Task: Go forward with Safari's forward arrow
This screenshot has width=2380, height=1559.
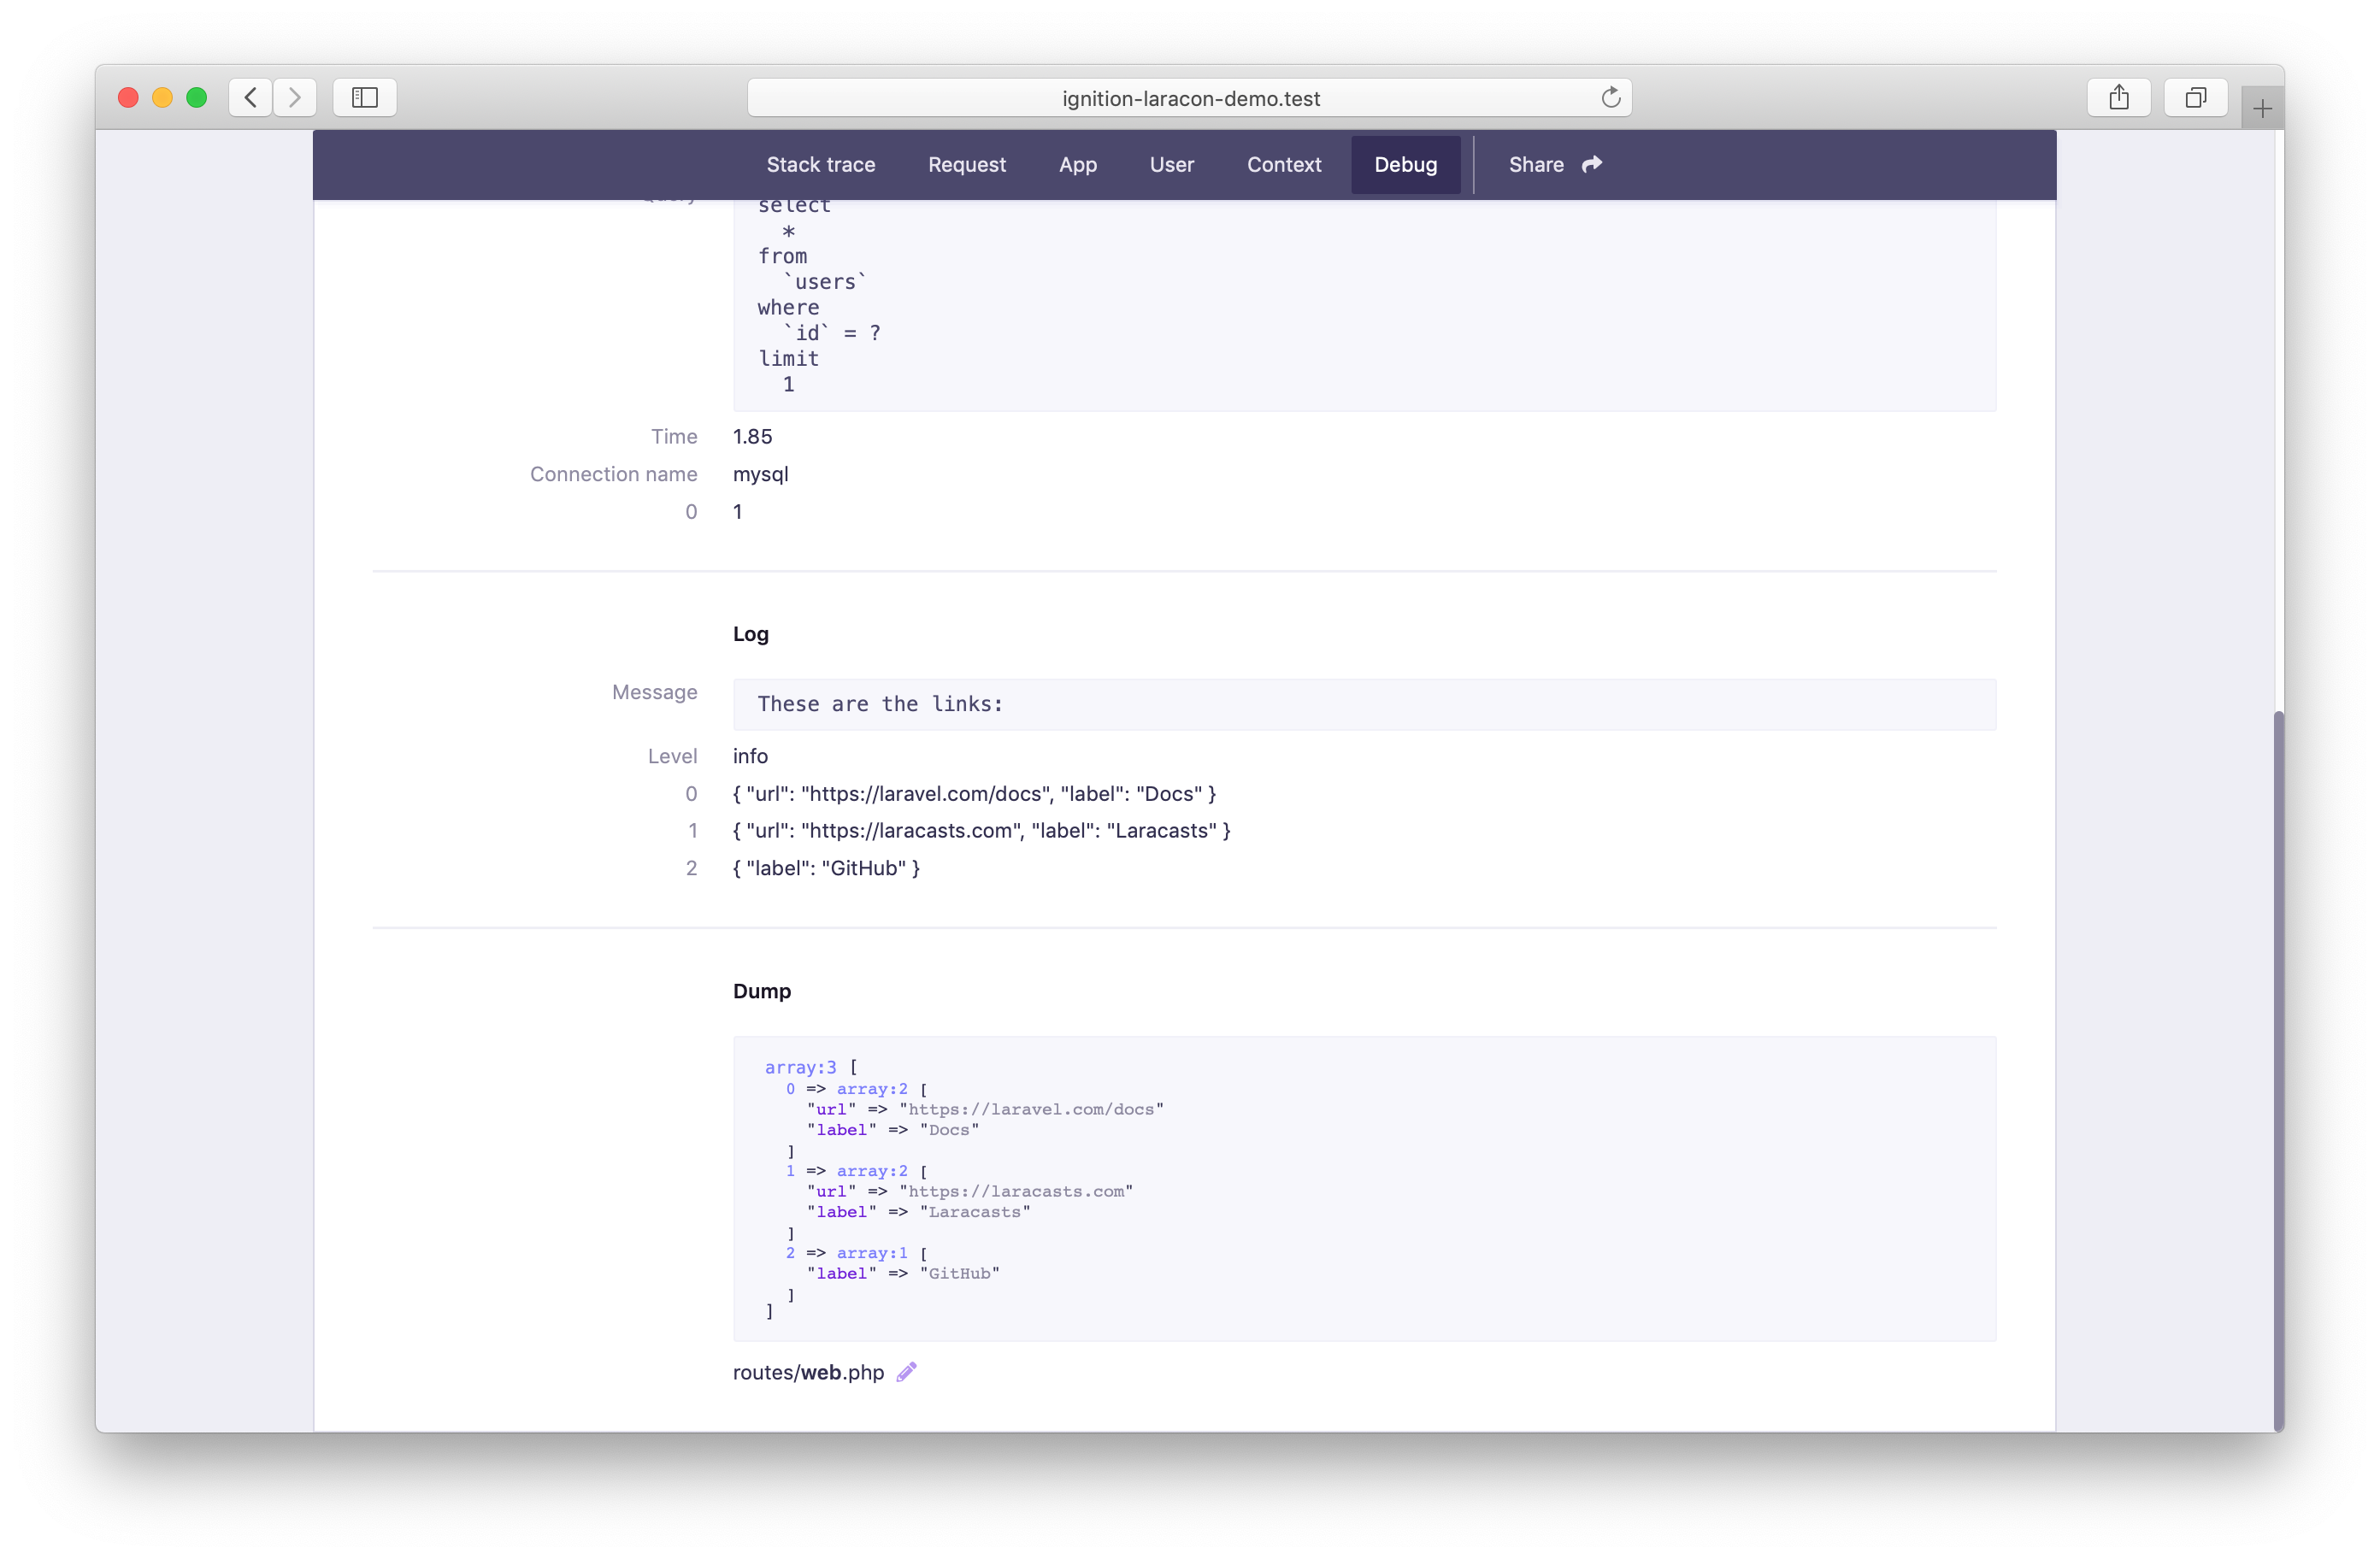Action: (x=295, y=97)
